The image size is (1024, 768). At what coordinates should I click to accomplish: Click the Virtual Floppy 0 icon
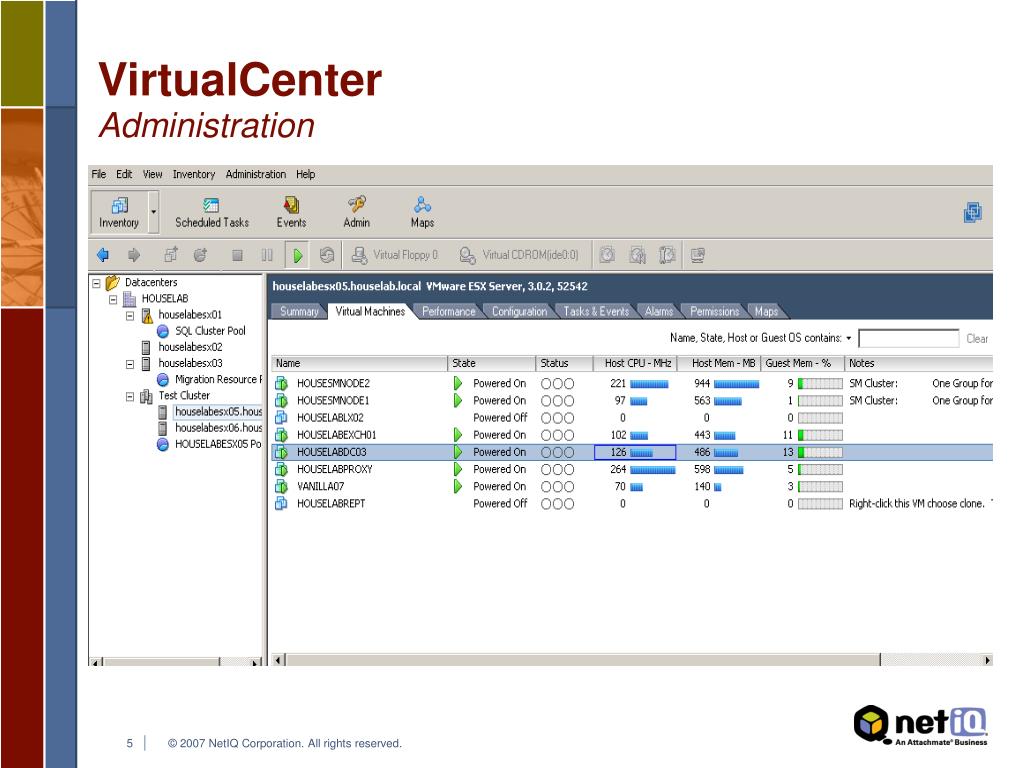point(359,255)
